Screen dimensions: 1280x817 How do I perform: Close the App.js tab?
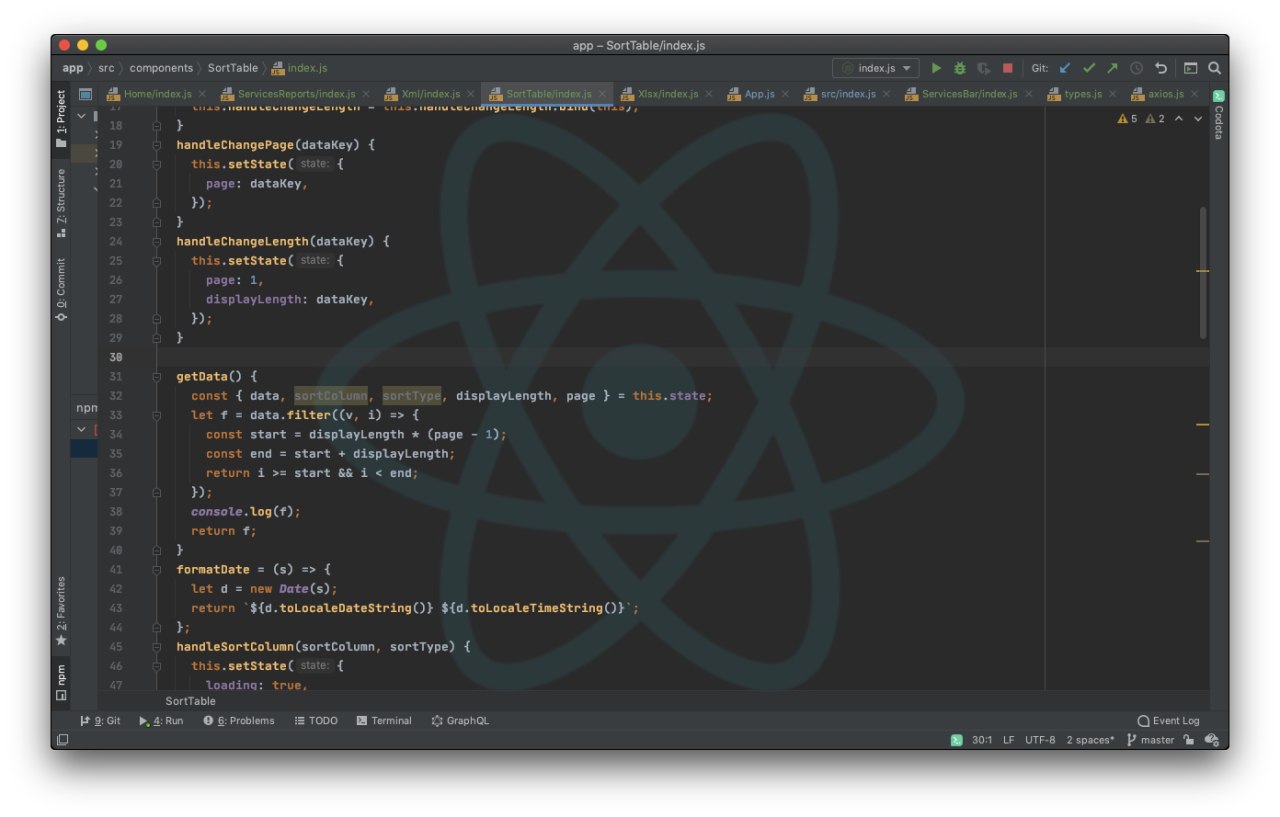785,94
